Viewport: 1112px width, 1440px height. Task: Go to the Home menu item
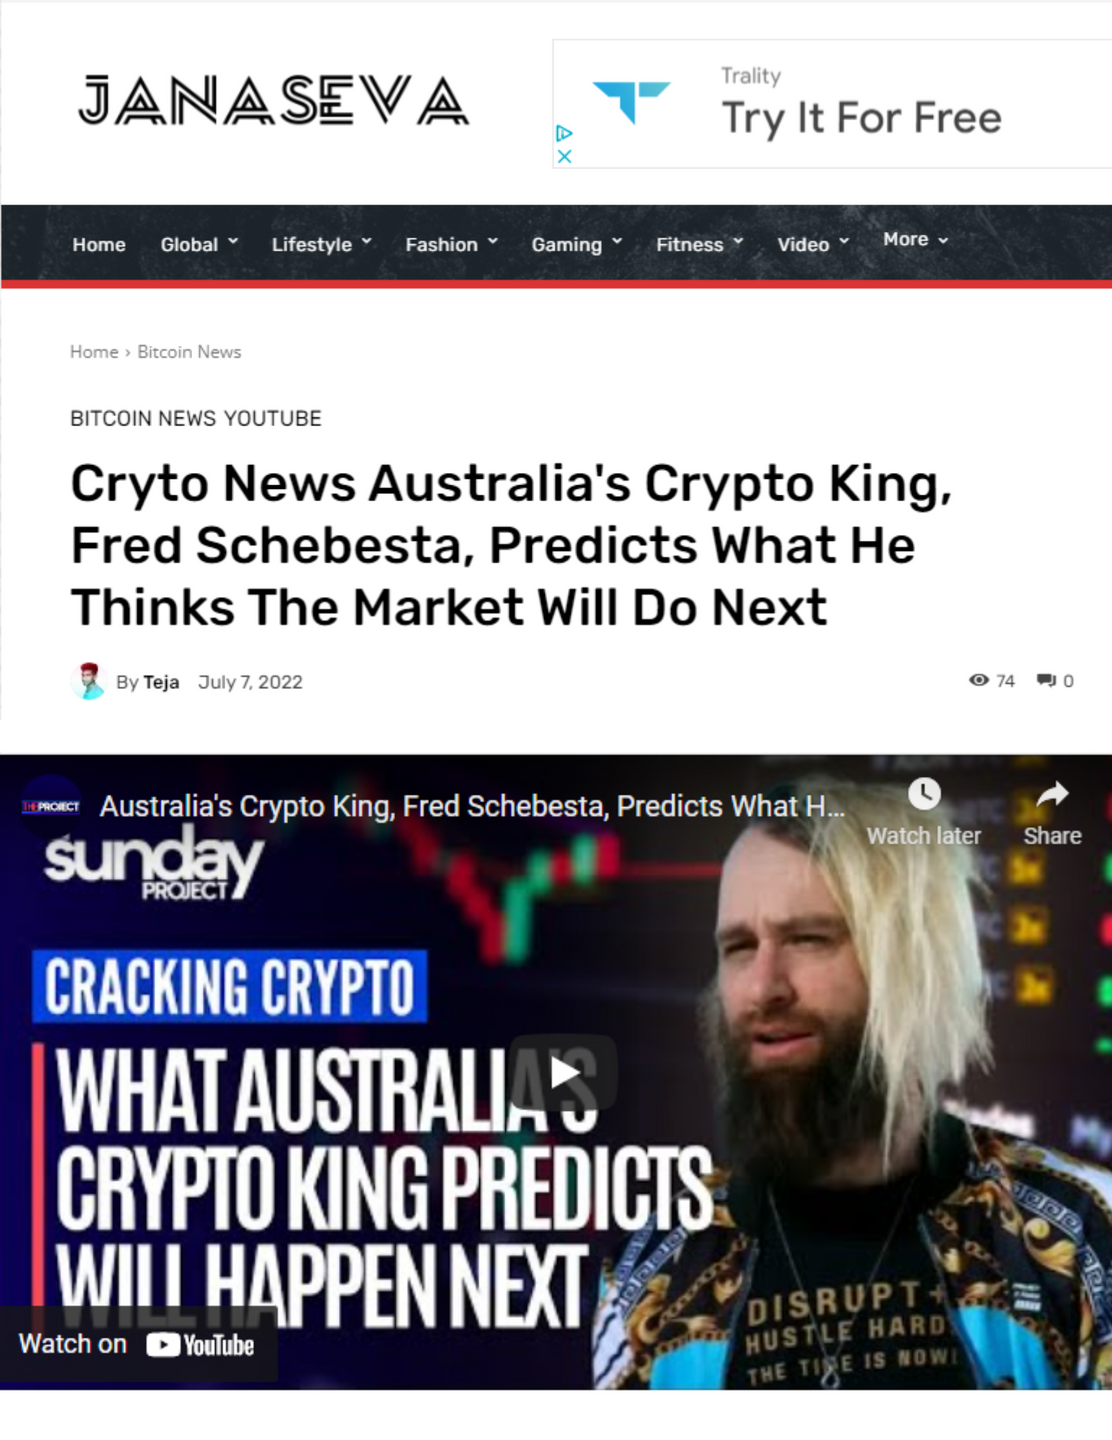[99, 244]
